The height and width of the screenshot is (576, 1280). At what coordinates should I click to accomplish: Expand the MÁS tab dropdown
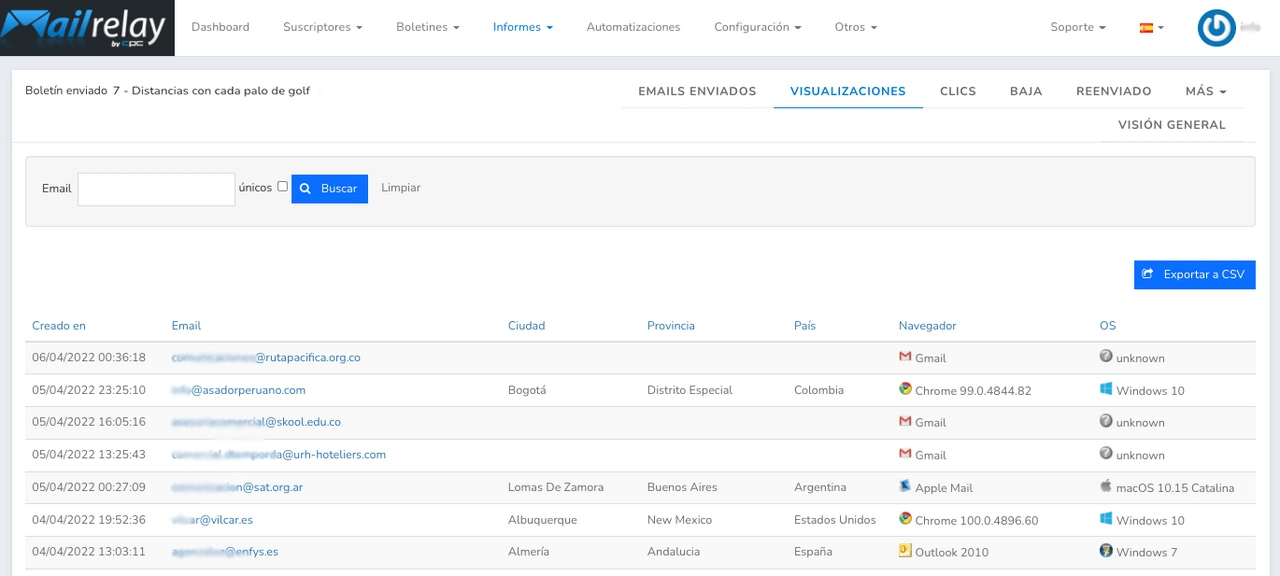(1205, 91)
